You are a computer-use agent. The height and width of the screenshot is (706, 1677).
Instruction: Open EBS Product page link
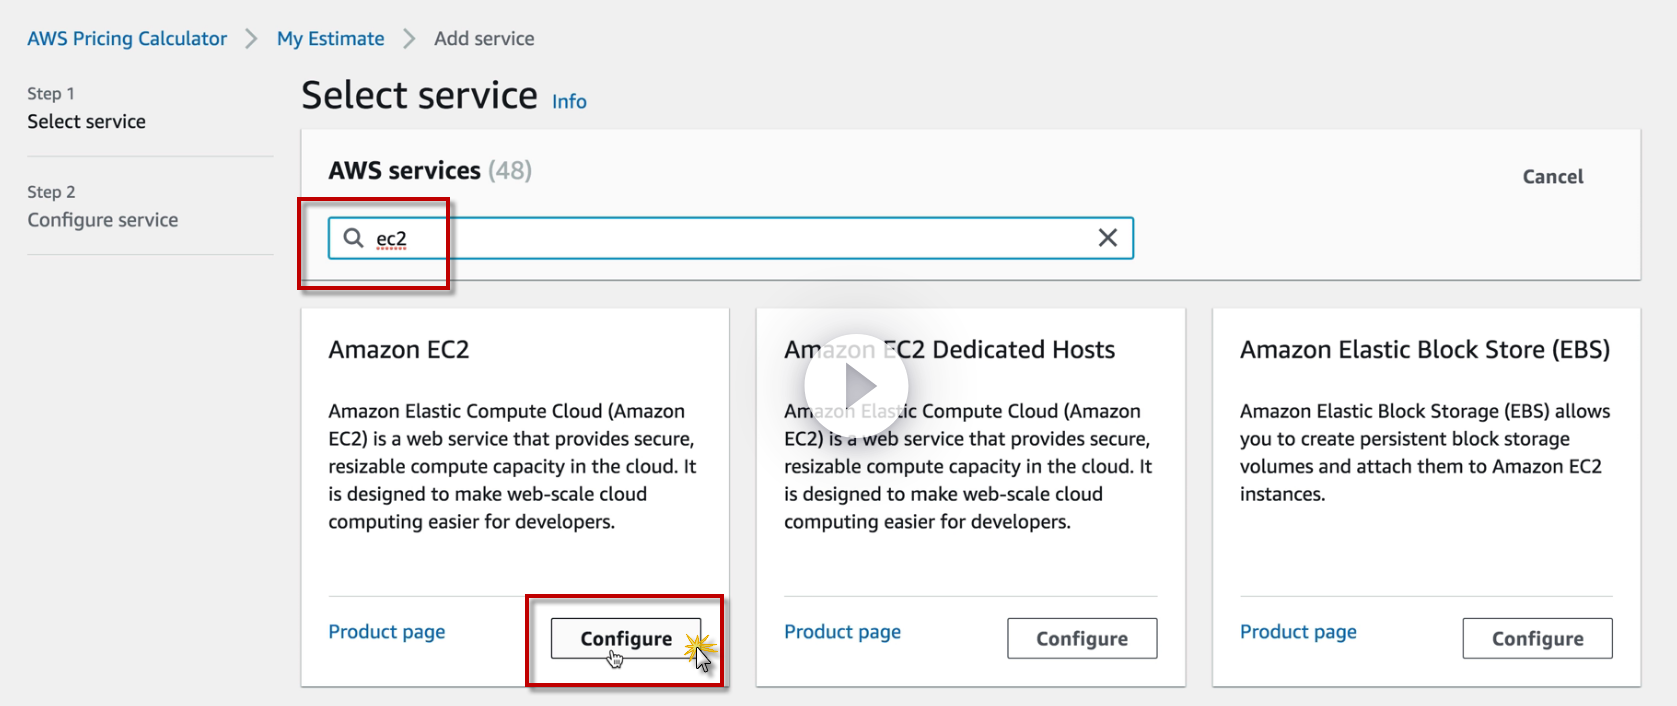[x=1298, y=632]
